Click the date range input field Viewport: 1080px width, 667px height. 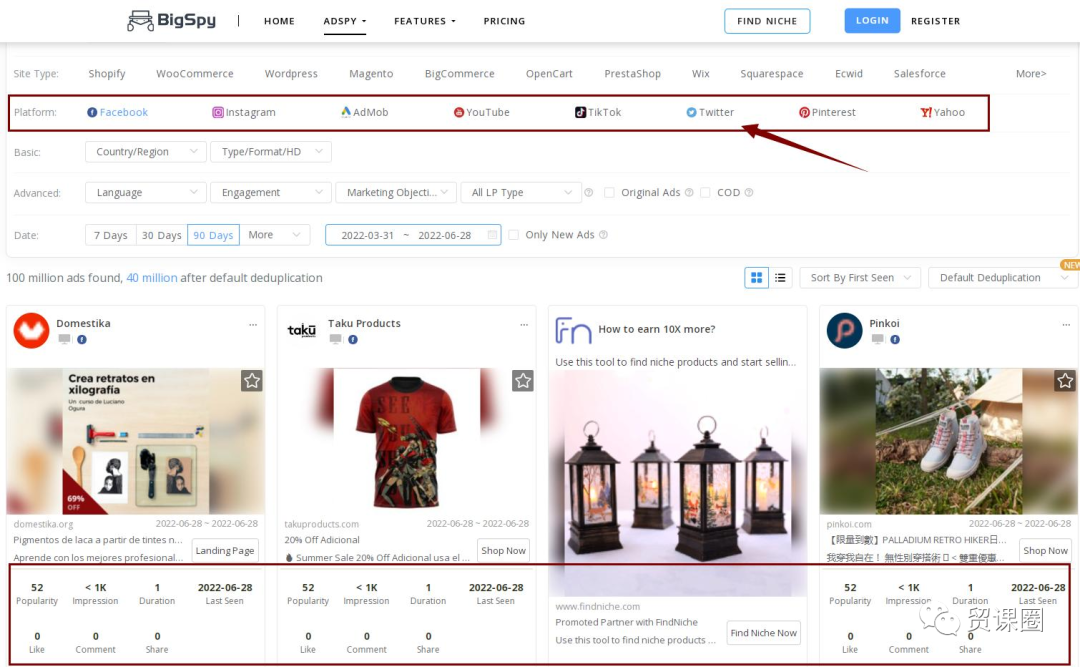click(413, 235)
